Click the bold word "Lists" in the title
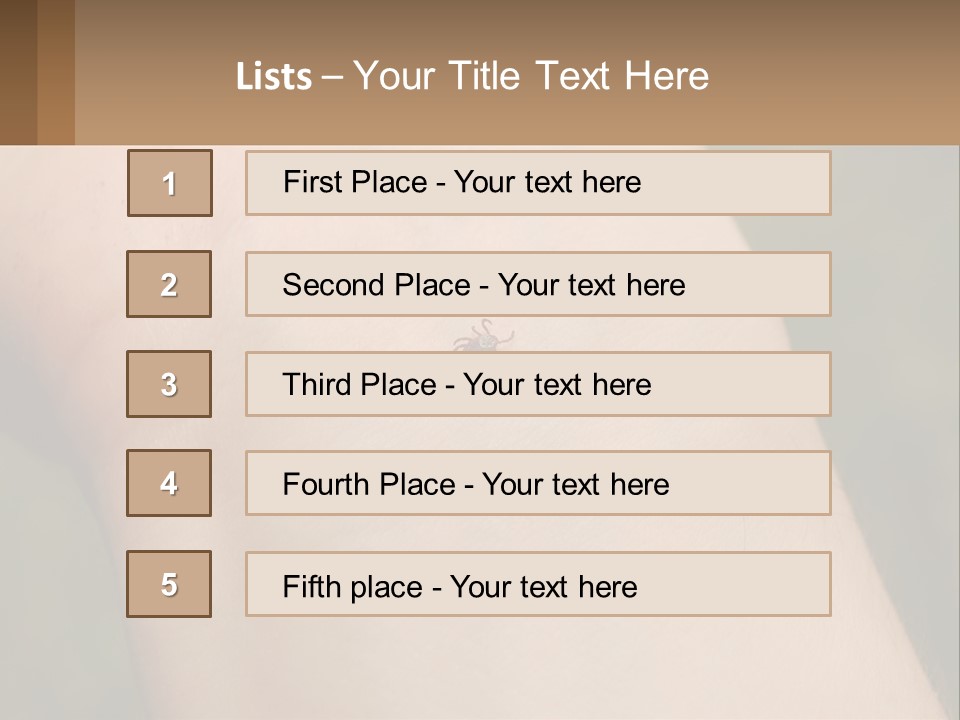This screenshot has width=960, height=720. [x=274, y=77]
